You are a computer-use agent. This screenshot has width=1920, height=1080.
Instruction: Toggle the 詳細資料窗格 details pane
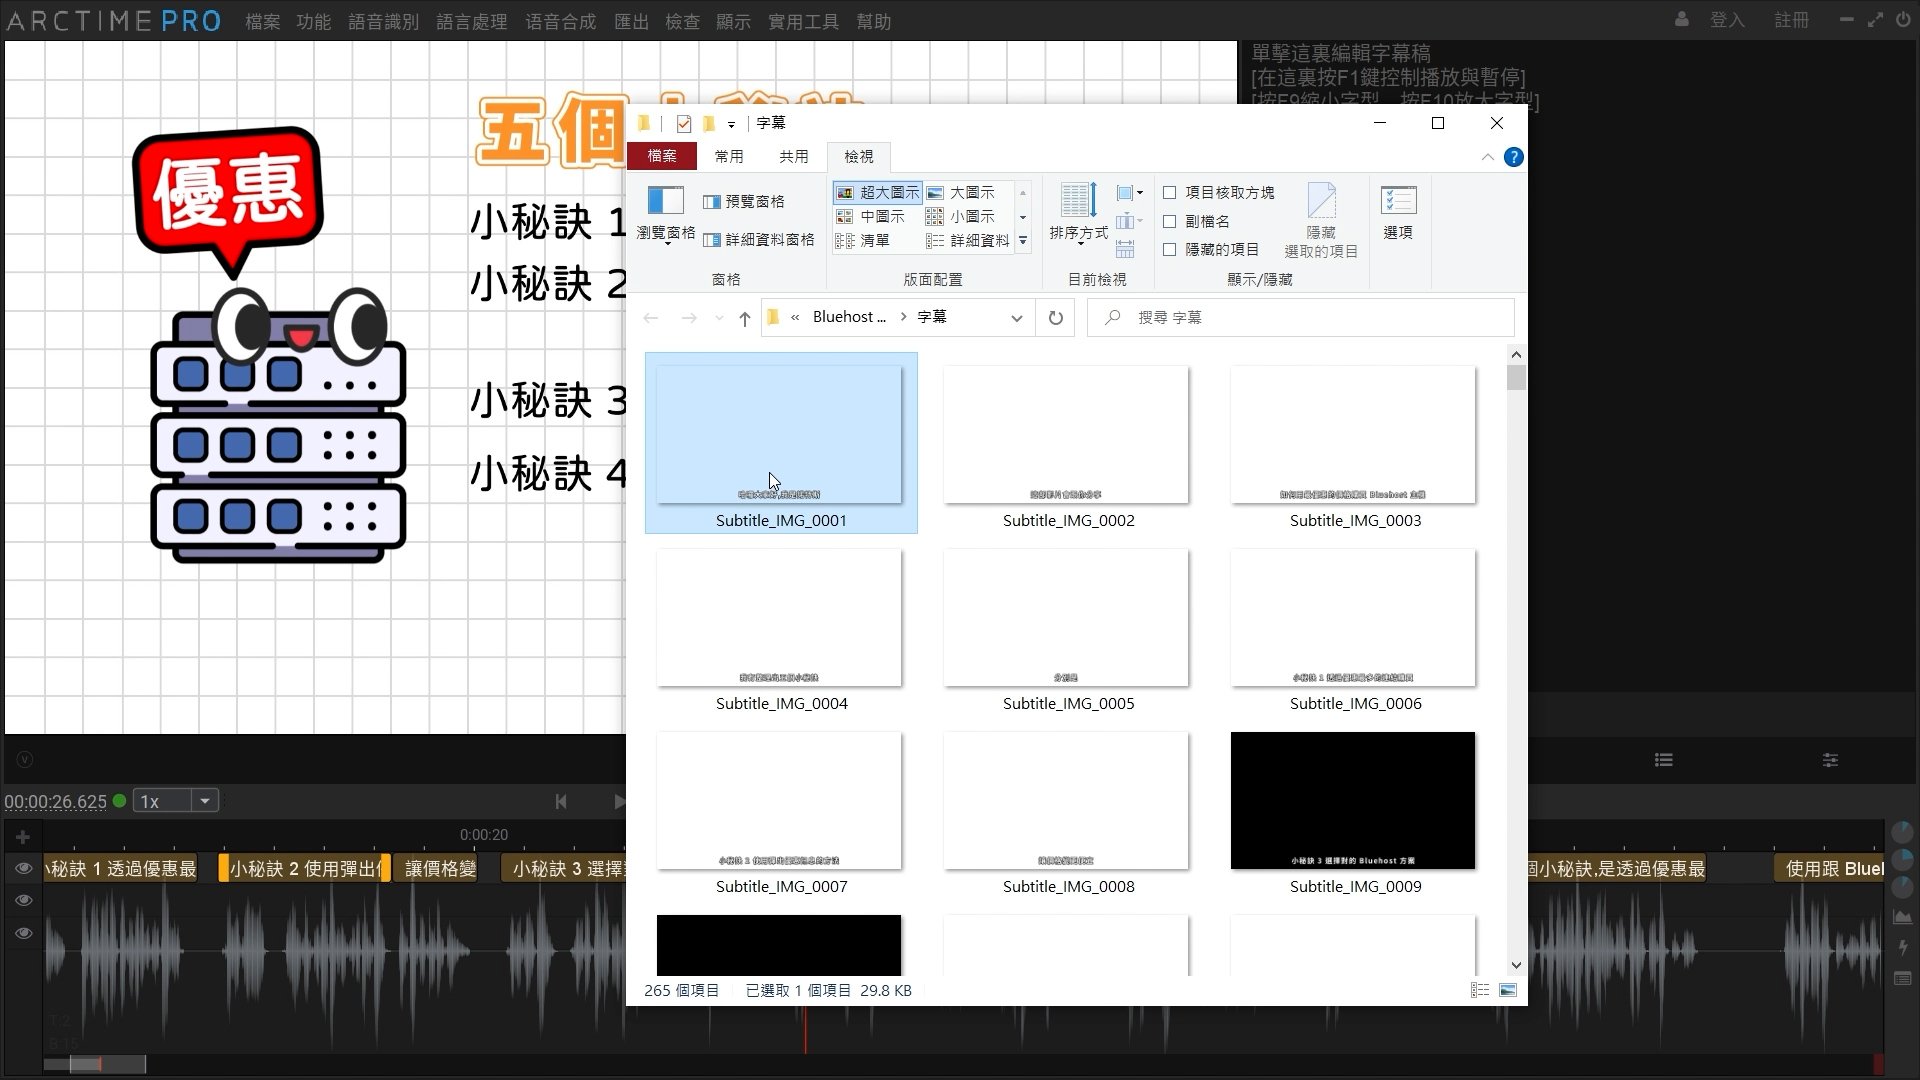point(759,240)
